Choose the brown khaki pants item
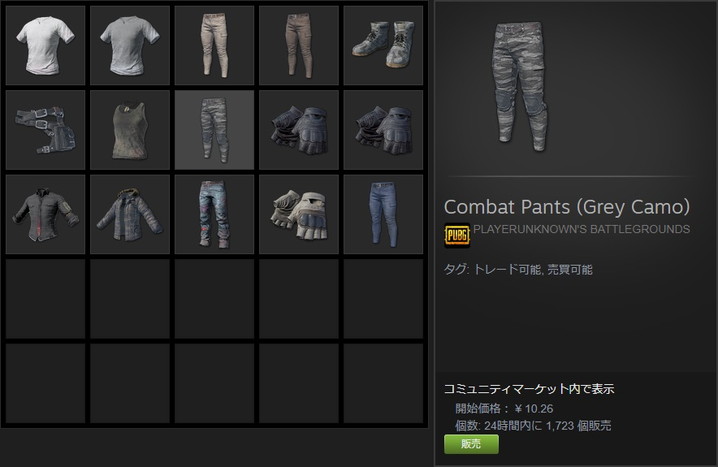This screenshot has height=467, width=718. [299, 45]
